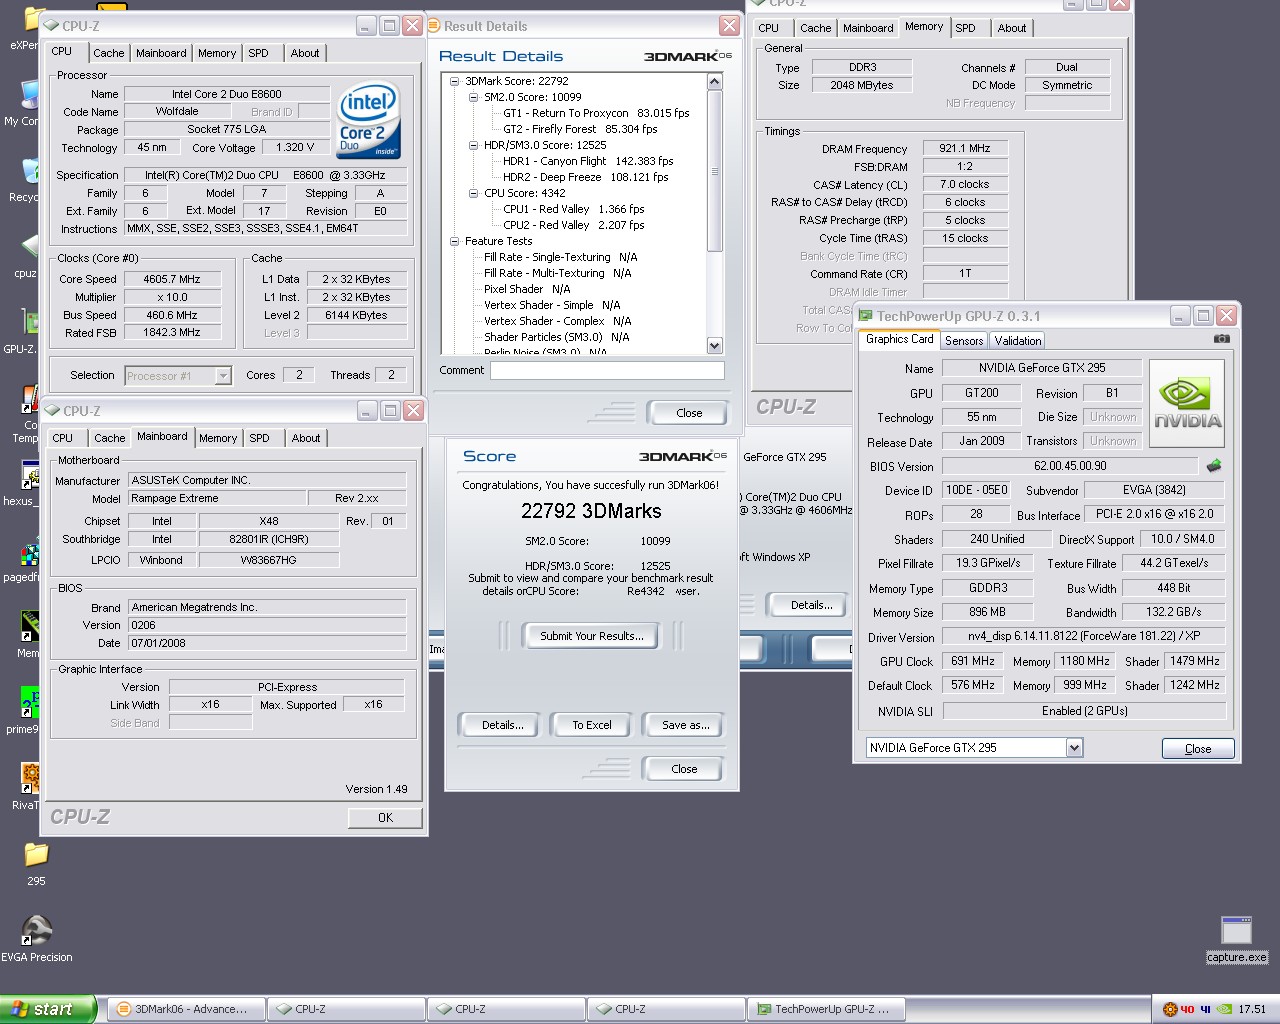Open the NVIDIA GeForce GTX 295 dropdown
Image resolution: width=1280 pixels, height=1024 pixels.
pyautogui.click(x=1073, y=747)
